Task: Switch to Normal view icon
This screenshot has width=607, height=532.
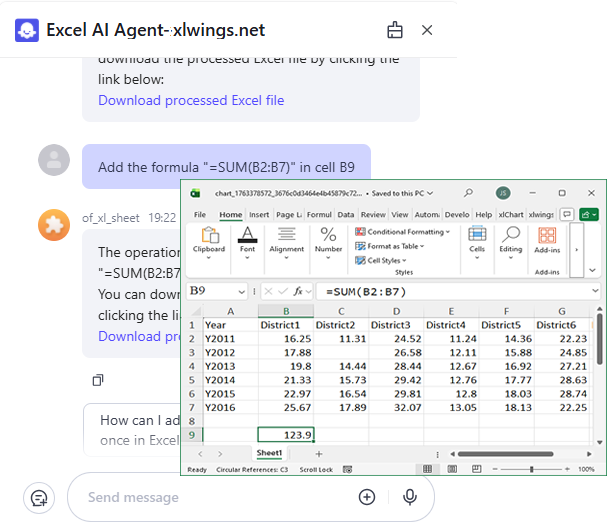Action: point(427,469)
